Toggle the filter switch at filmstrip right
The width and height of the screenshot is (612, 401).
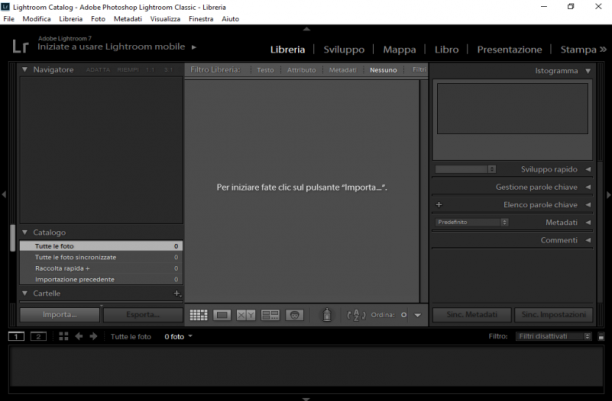pos(601,337)
